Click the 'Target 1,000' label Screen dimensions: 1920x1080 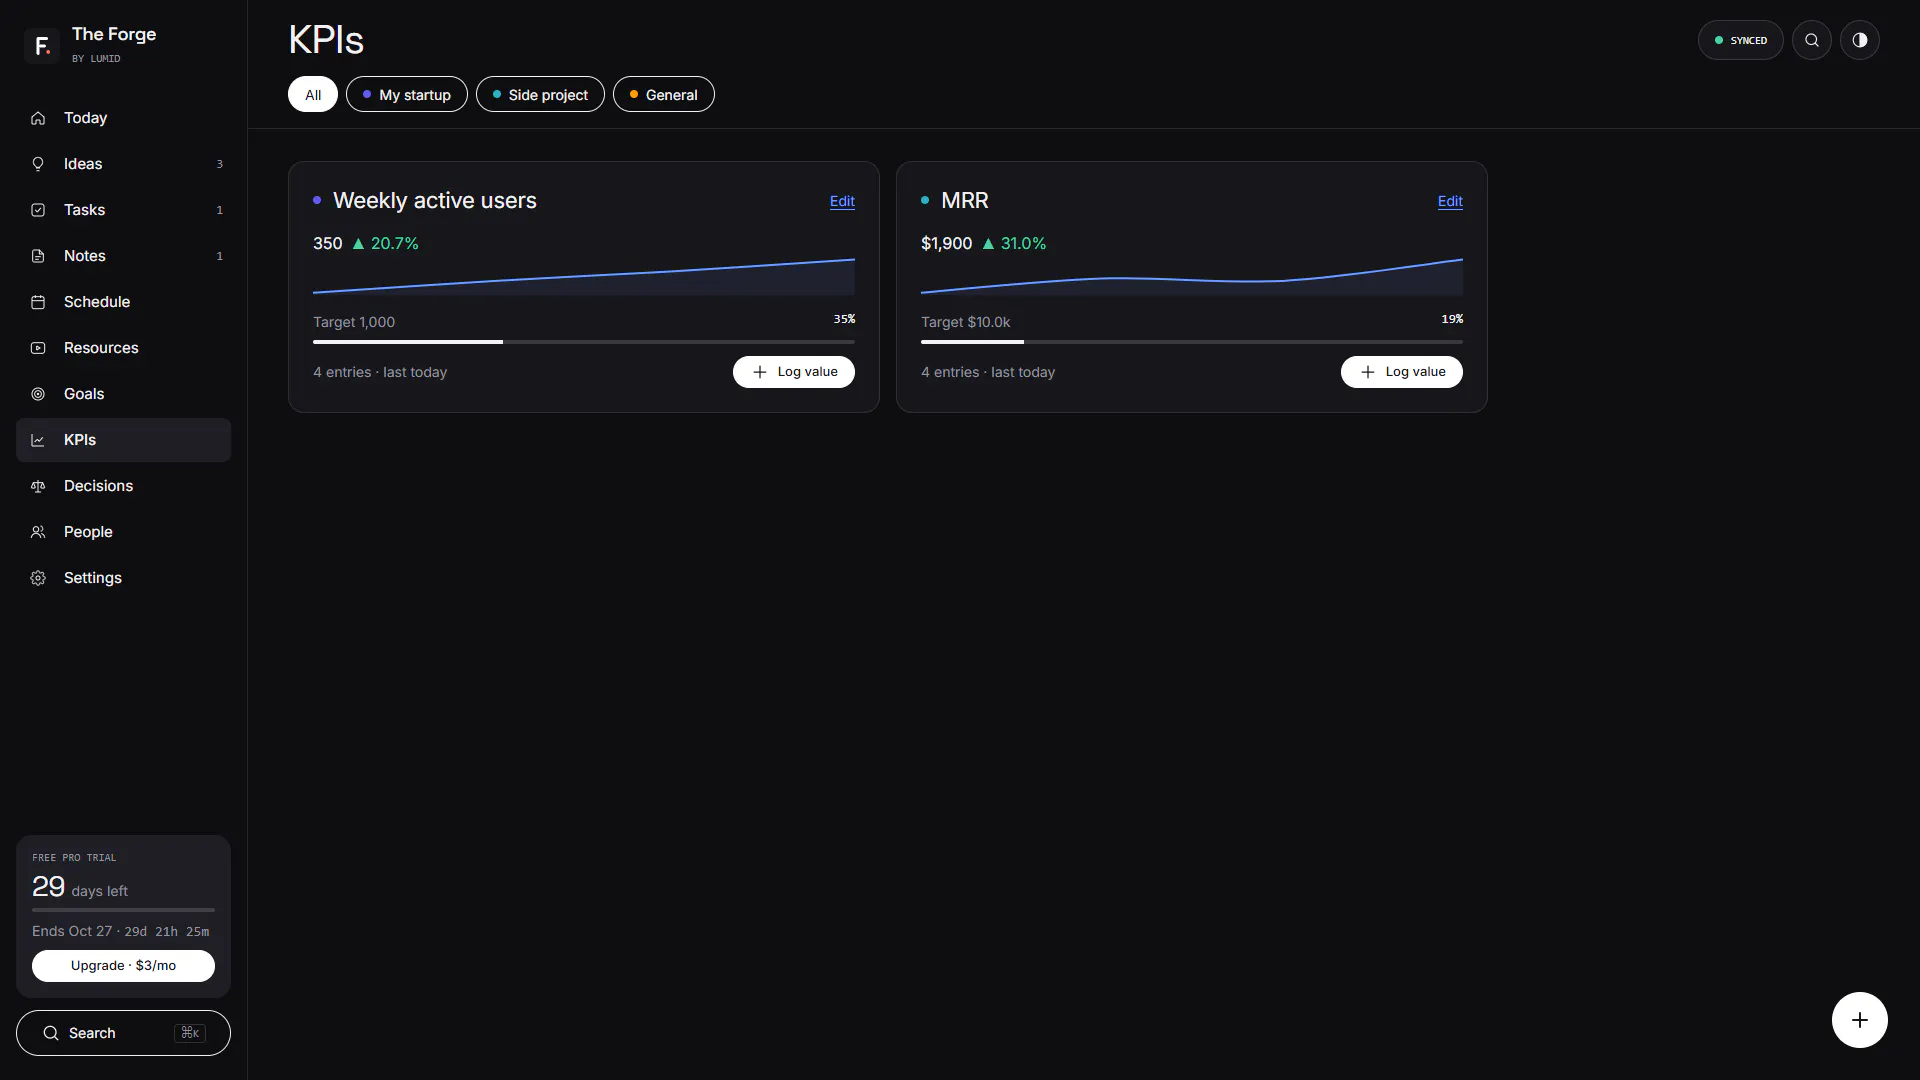coord(354,322)
